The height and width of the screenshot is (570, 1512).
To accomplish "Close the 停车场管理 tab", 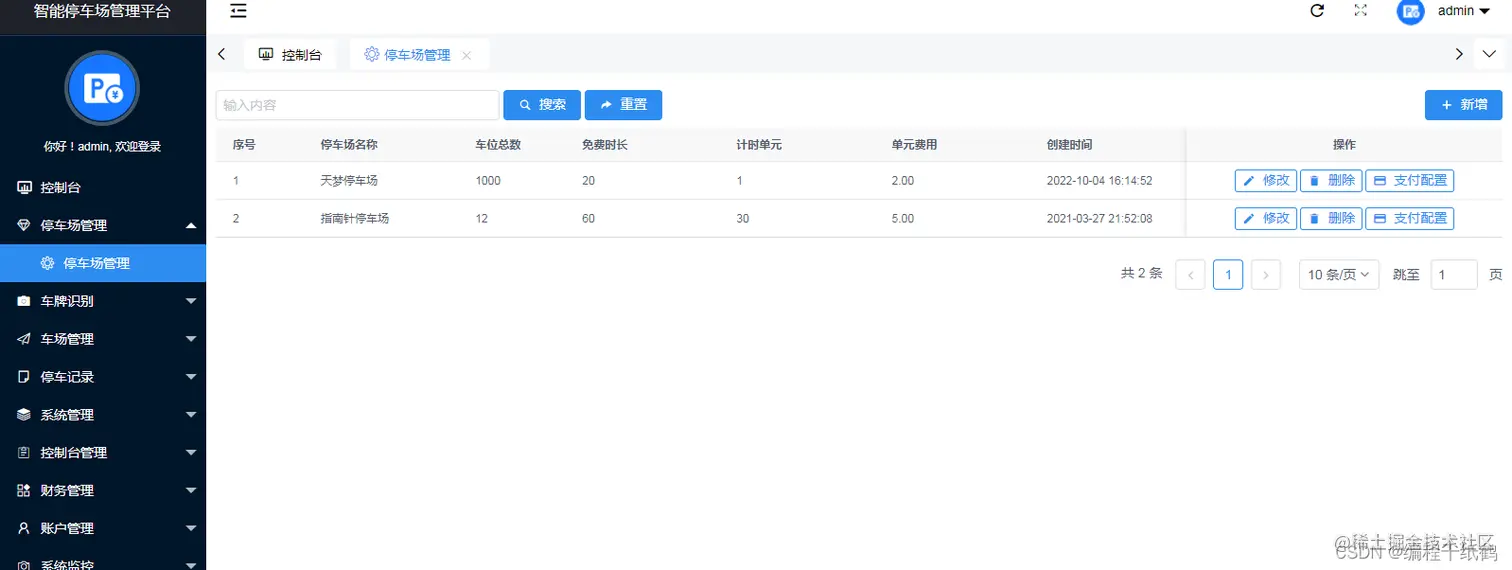I will click(x=466, y=56).
